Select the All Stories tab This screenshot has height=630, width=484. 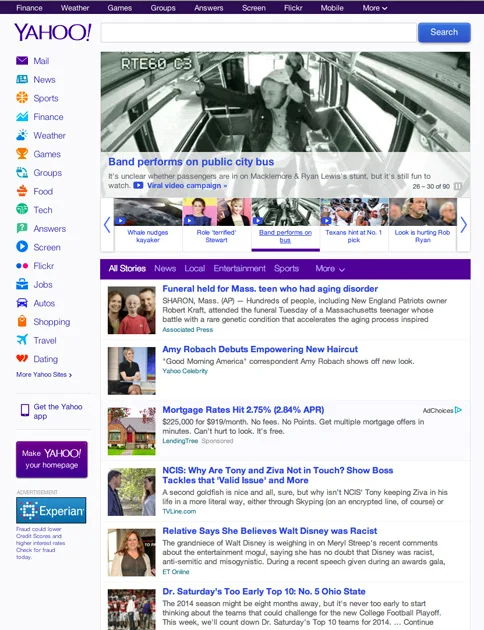[x=127, y=268]
